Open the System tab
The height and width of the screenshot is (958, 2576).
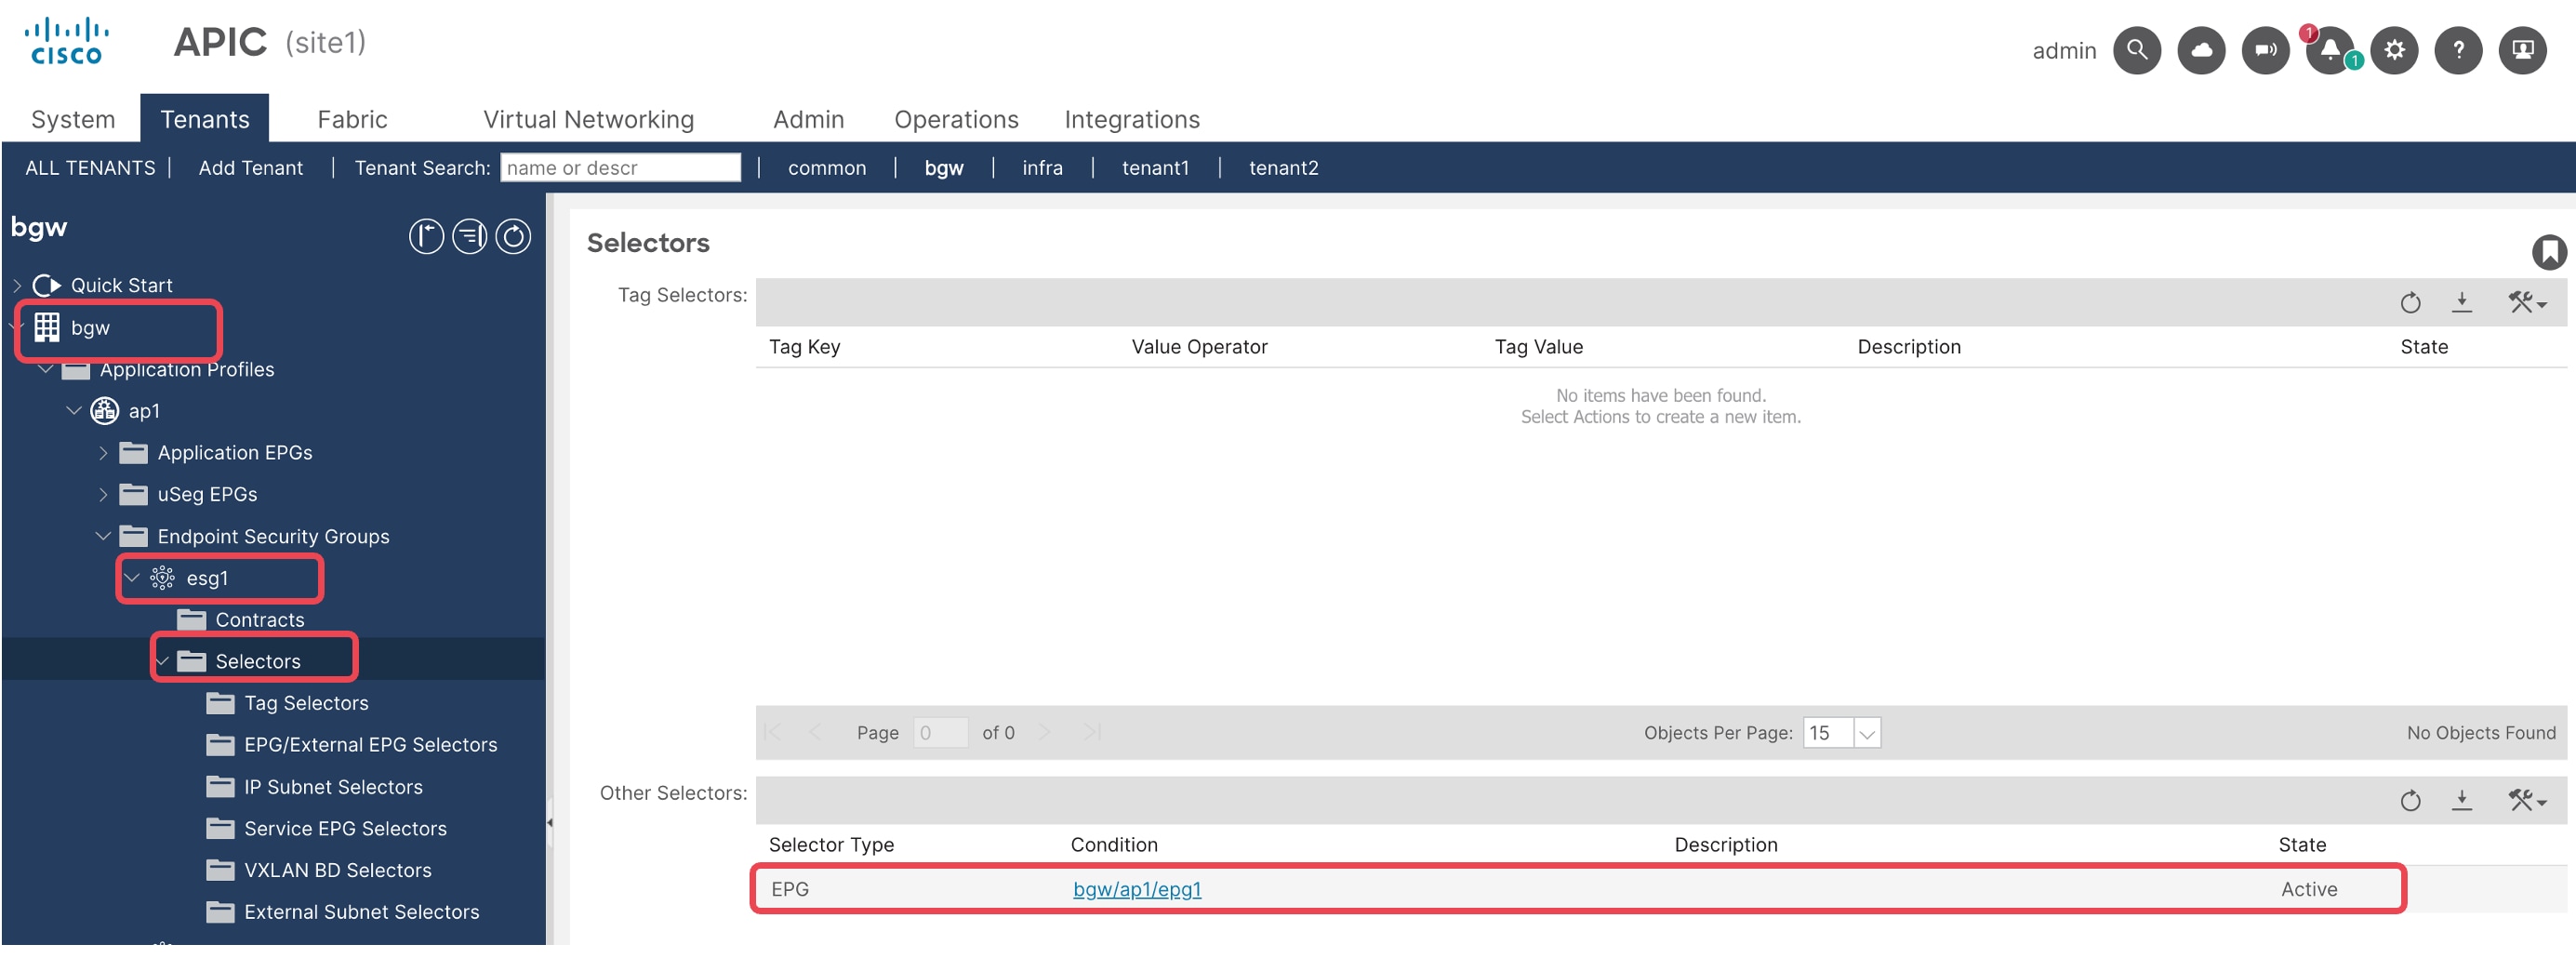pos(73,120)
